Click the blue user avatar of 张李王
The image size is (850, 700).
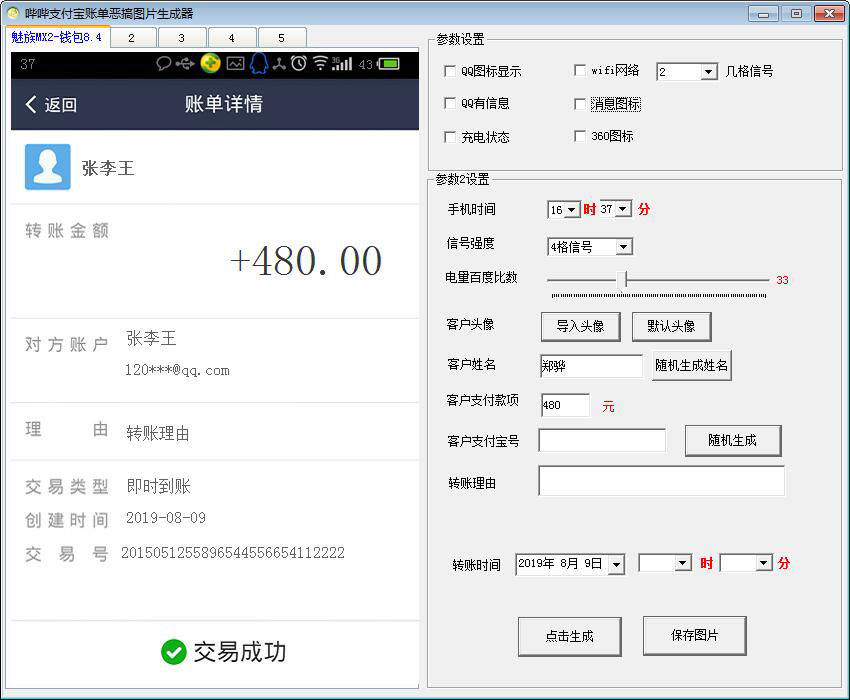point(48,167)
